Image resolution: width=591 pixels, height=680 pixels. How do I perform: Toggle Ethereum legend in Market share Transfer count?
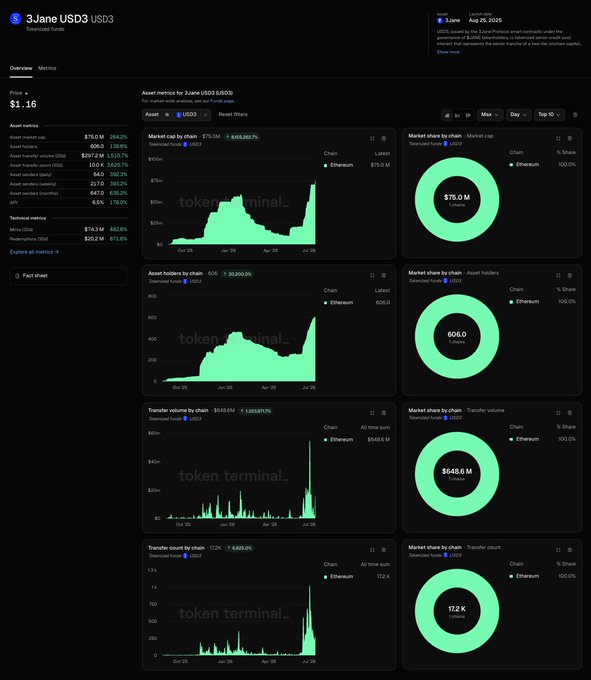pyautogui.click(x=524, y=576)
